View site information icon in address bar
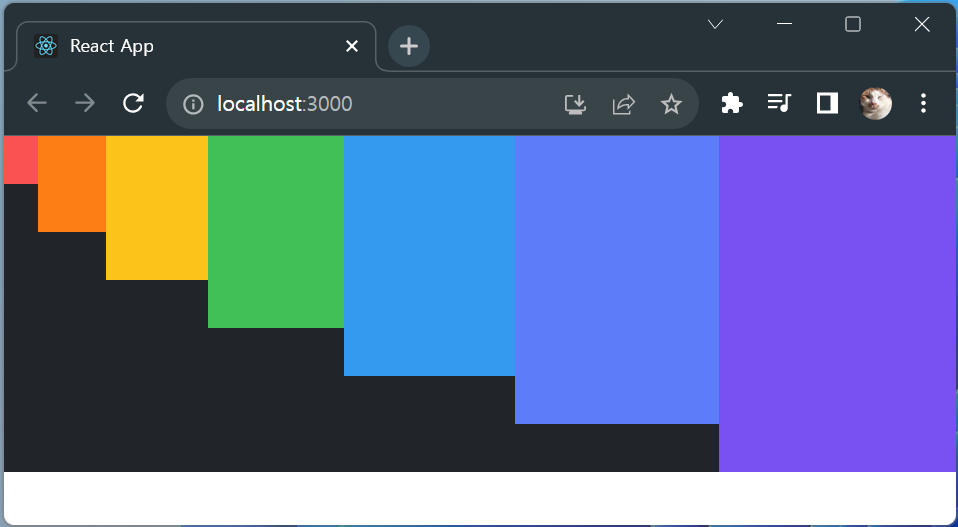This screenshot has width=958, height=527. point(193,104)
